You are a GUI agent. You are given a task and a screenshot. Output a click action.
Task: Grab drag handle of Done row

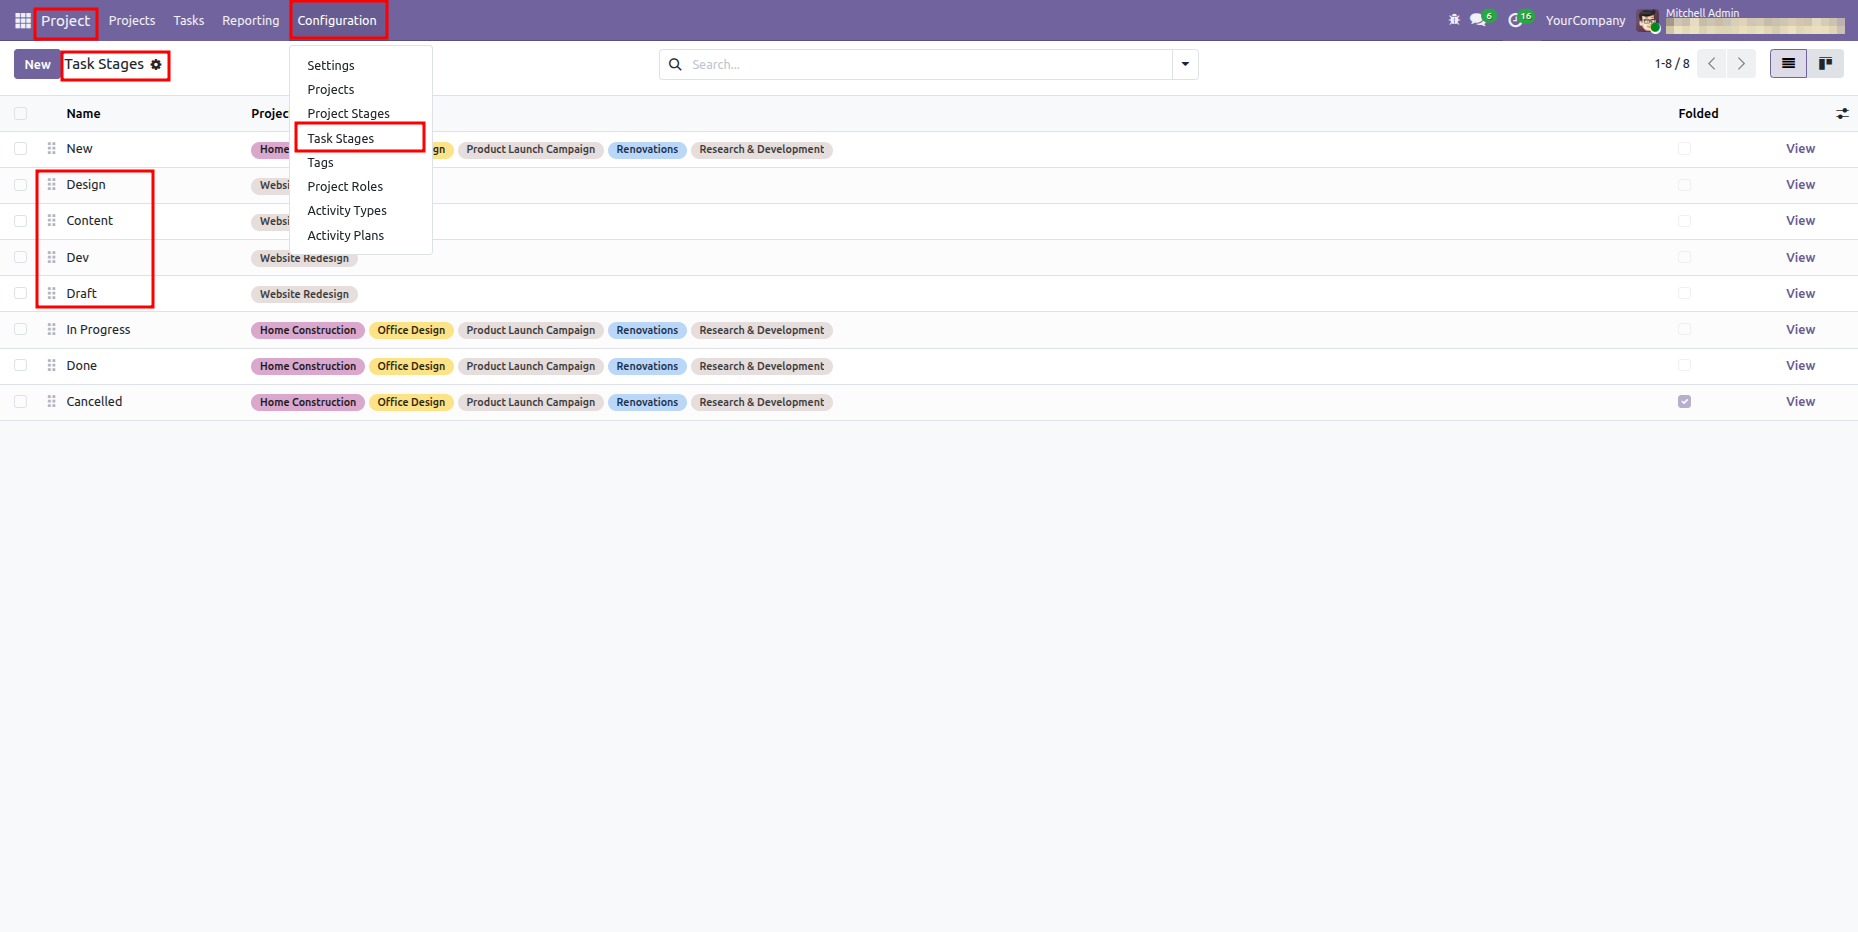point(51,366)
